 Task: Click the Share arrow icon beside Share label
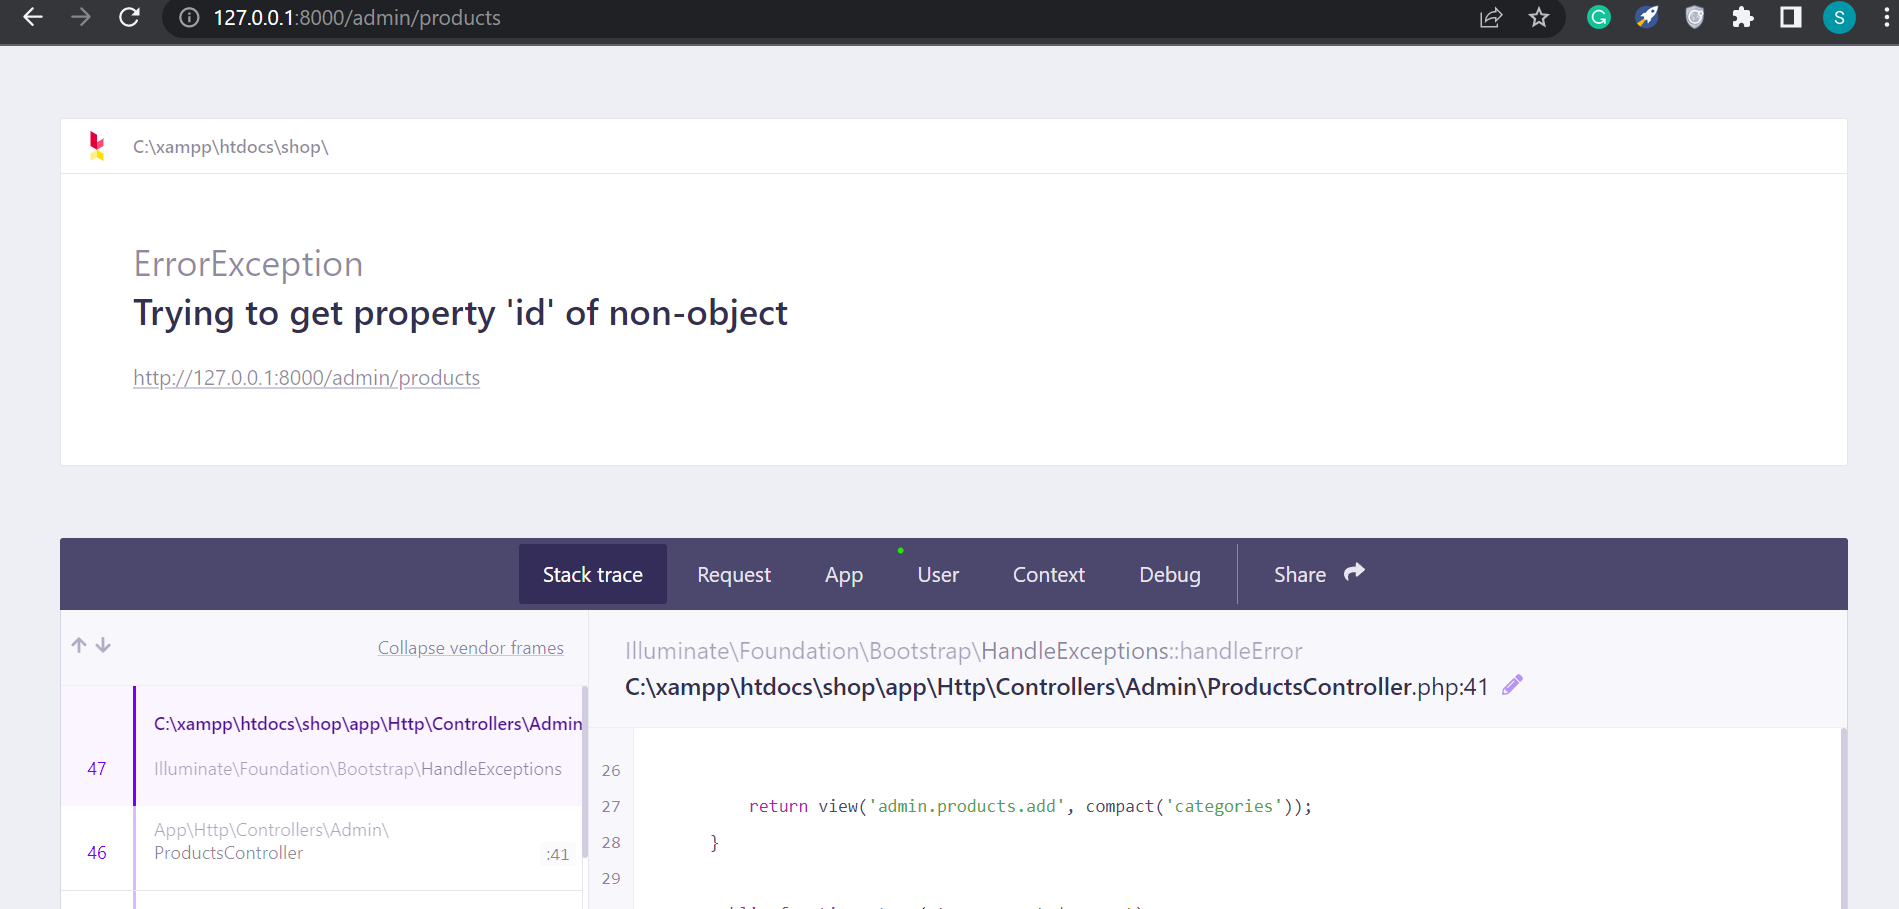(x=1353, y=571)
